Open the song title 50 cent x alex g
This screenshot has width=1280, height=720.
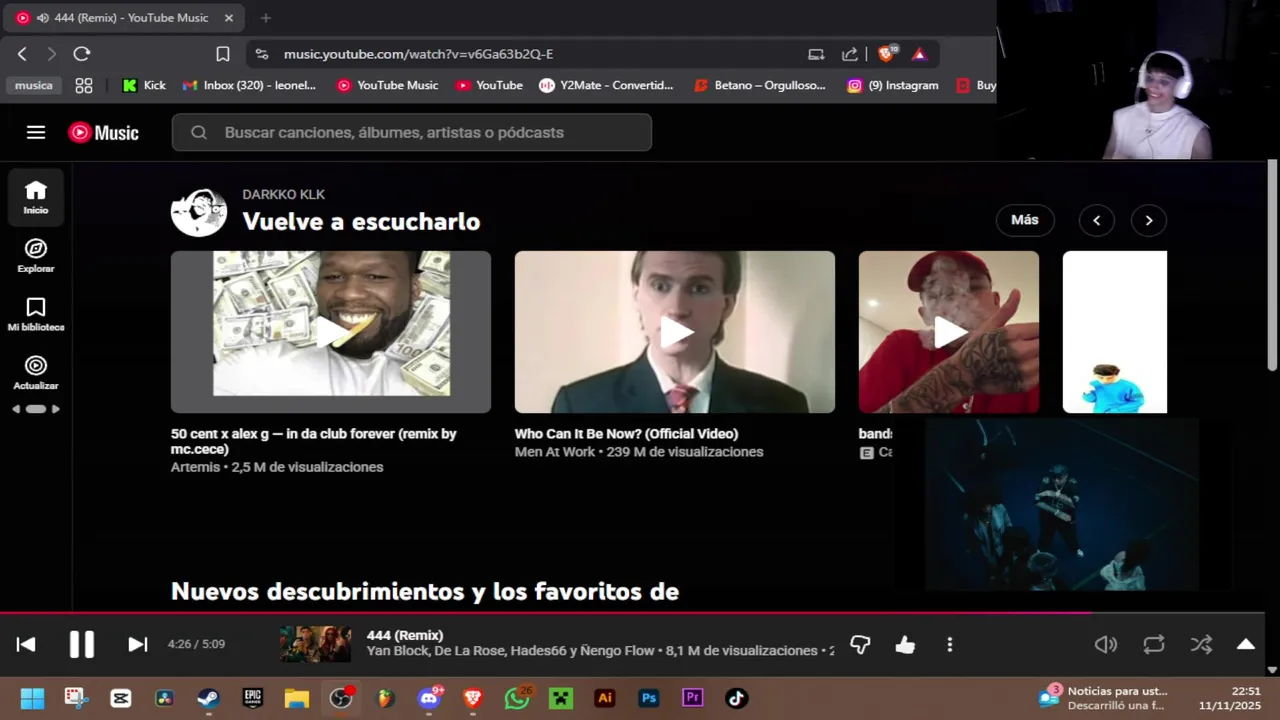(313, 441)
